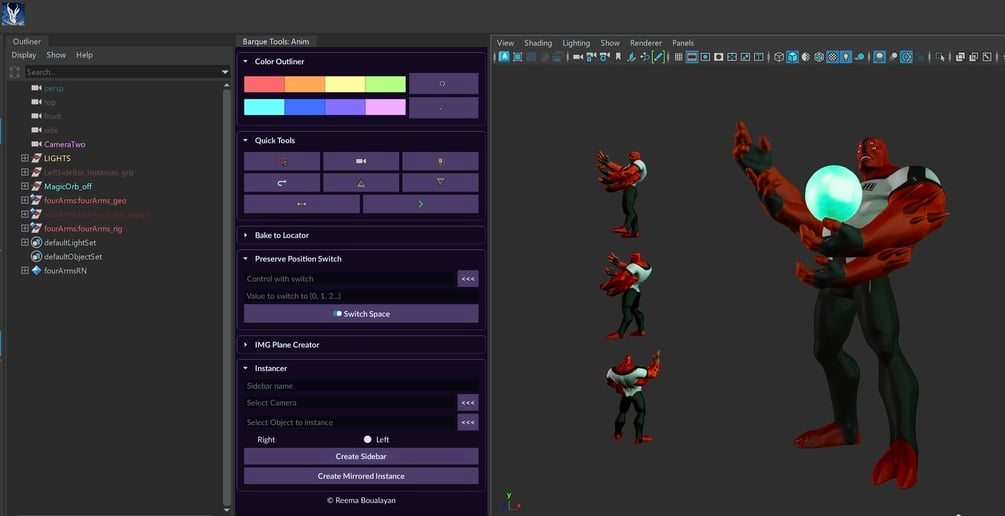The width and height of the screenshot is (1005, 516).
Task: Toggle the viewport Grid icon
Action: pos(679,56)
